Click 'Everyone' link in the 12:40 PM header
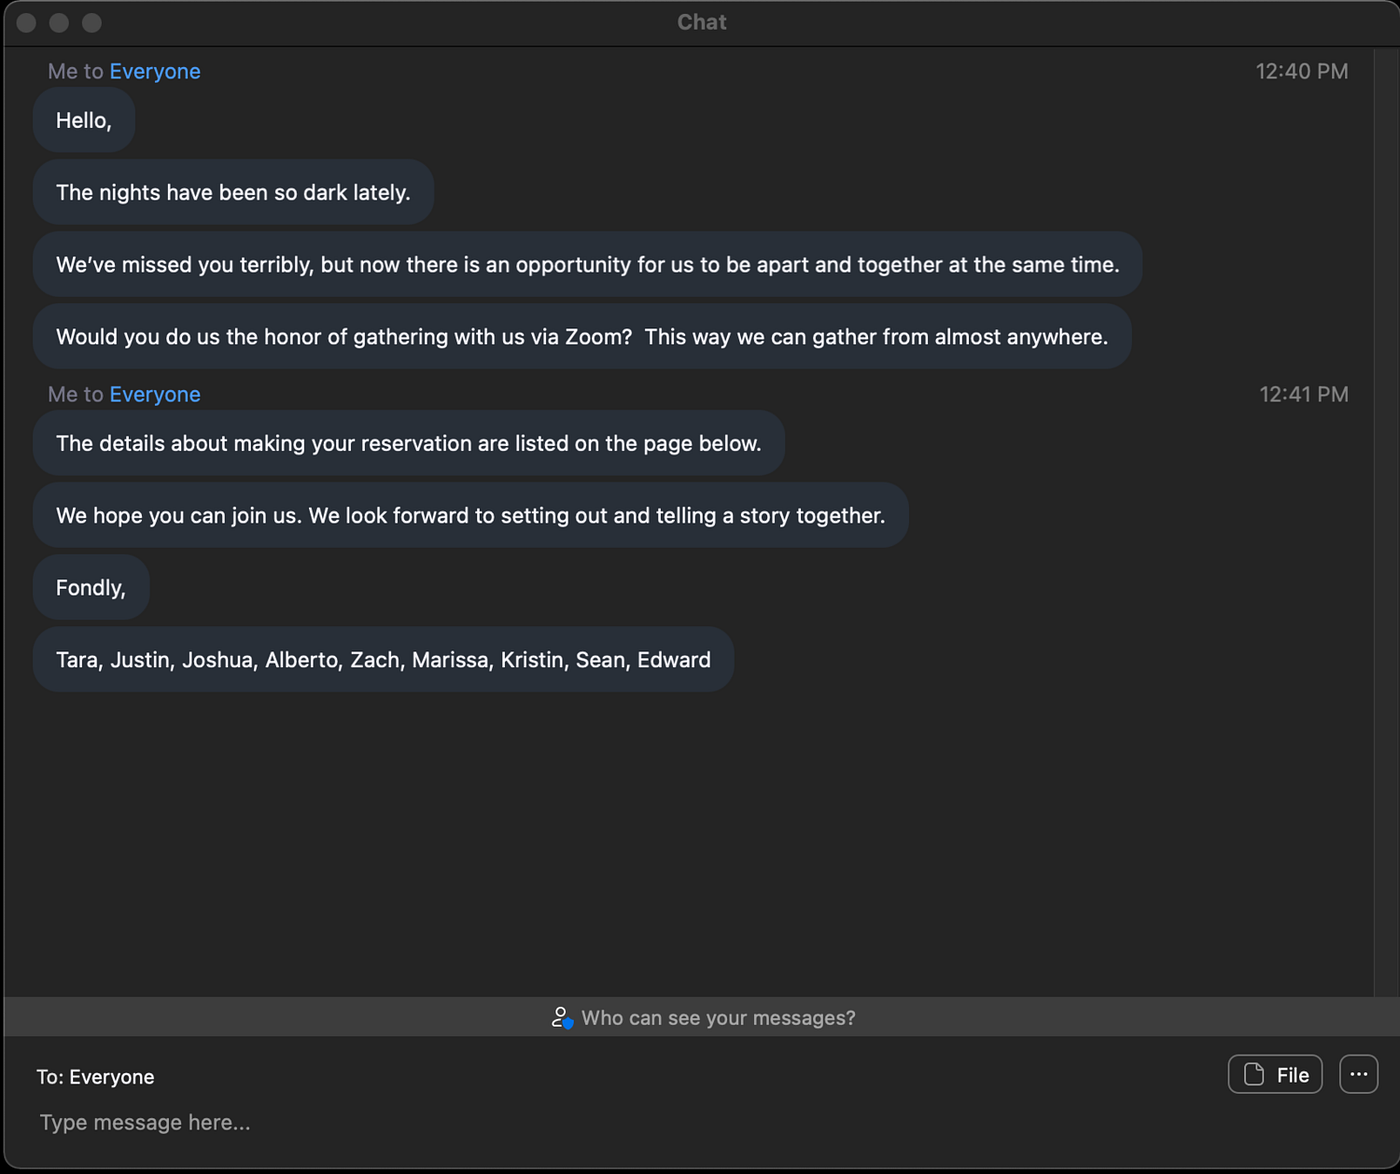1400x1174 pixels. 155,71
